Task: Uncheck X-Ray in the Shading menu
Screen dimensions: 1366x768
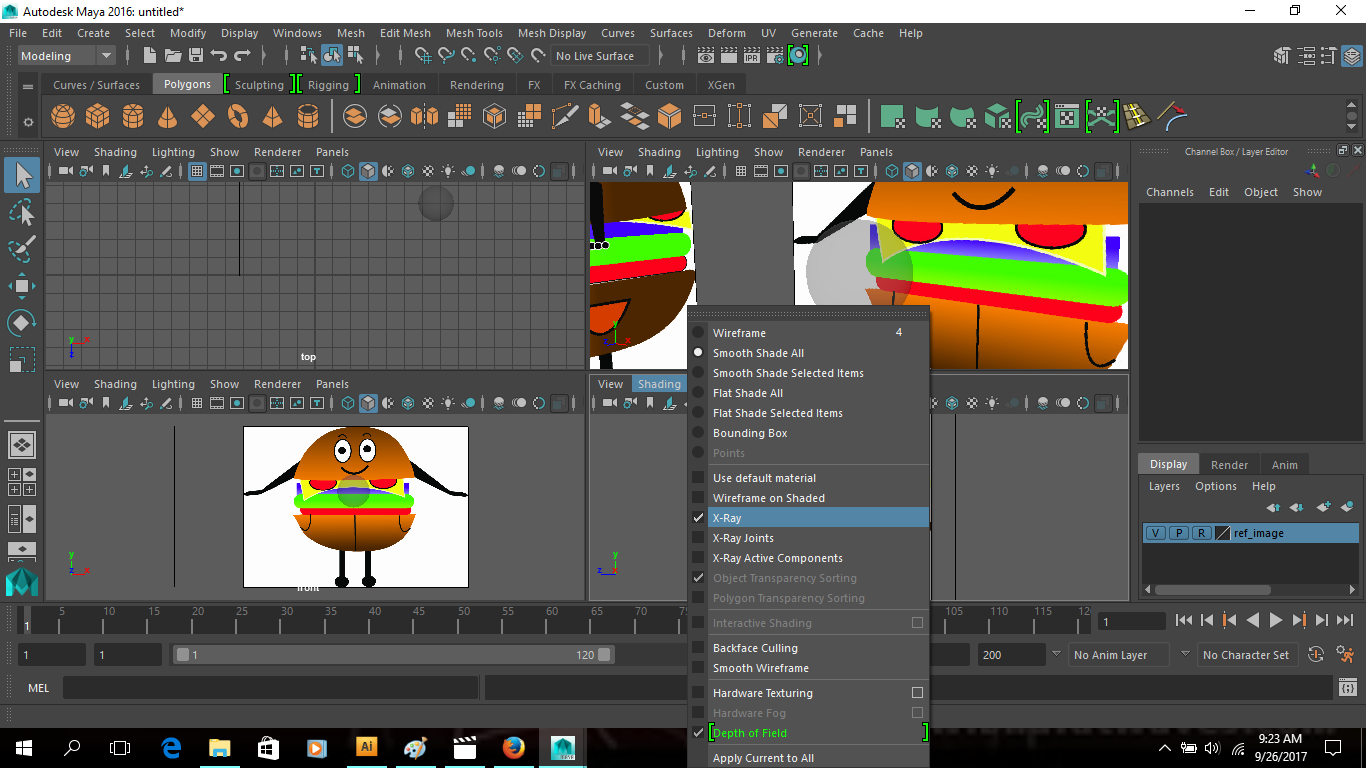Action: coord(727,518)
